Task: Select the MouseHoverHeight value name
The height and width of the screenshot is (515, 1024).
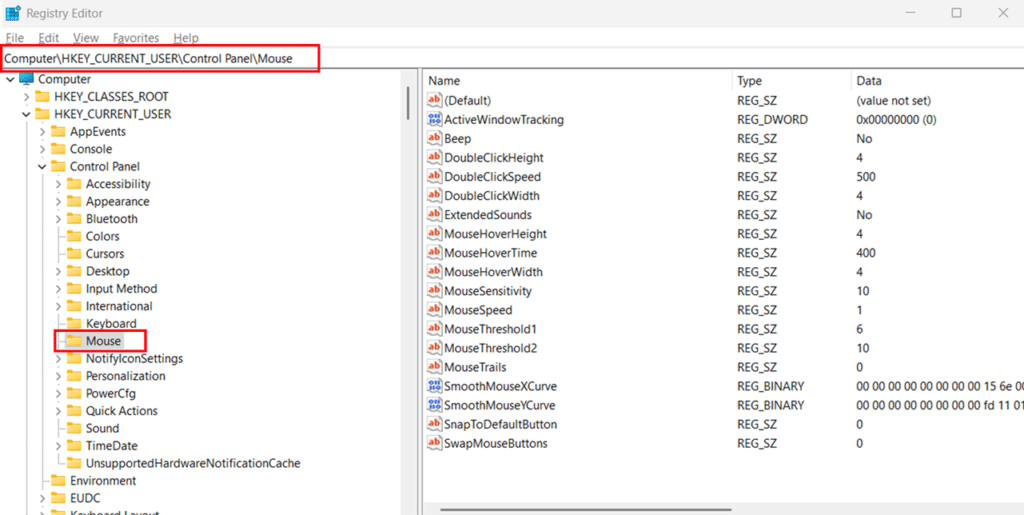Action: (495, 234)
